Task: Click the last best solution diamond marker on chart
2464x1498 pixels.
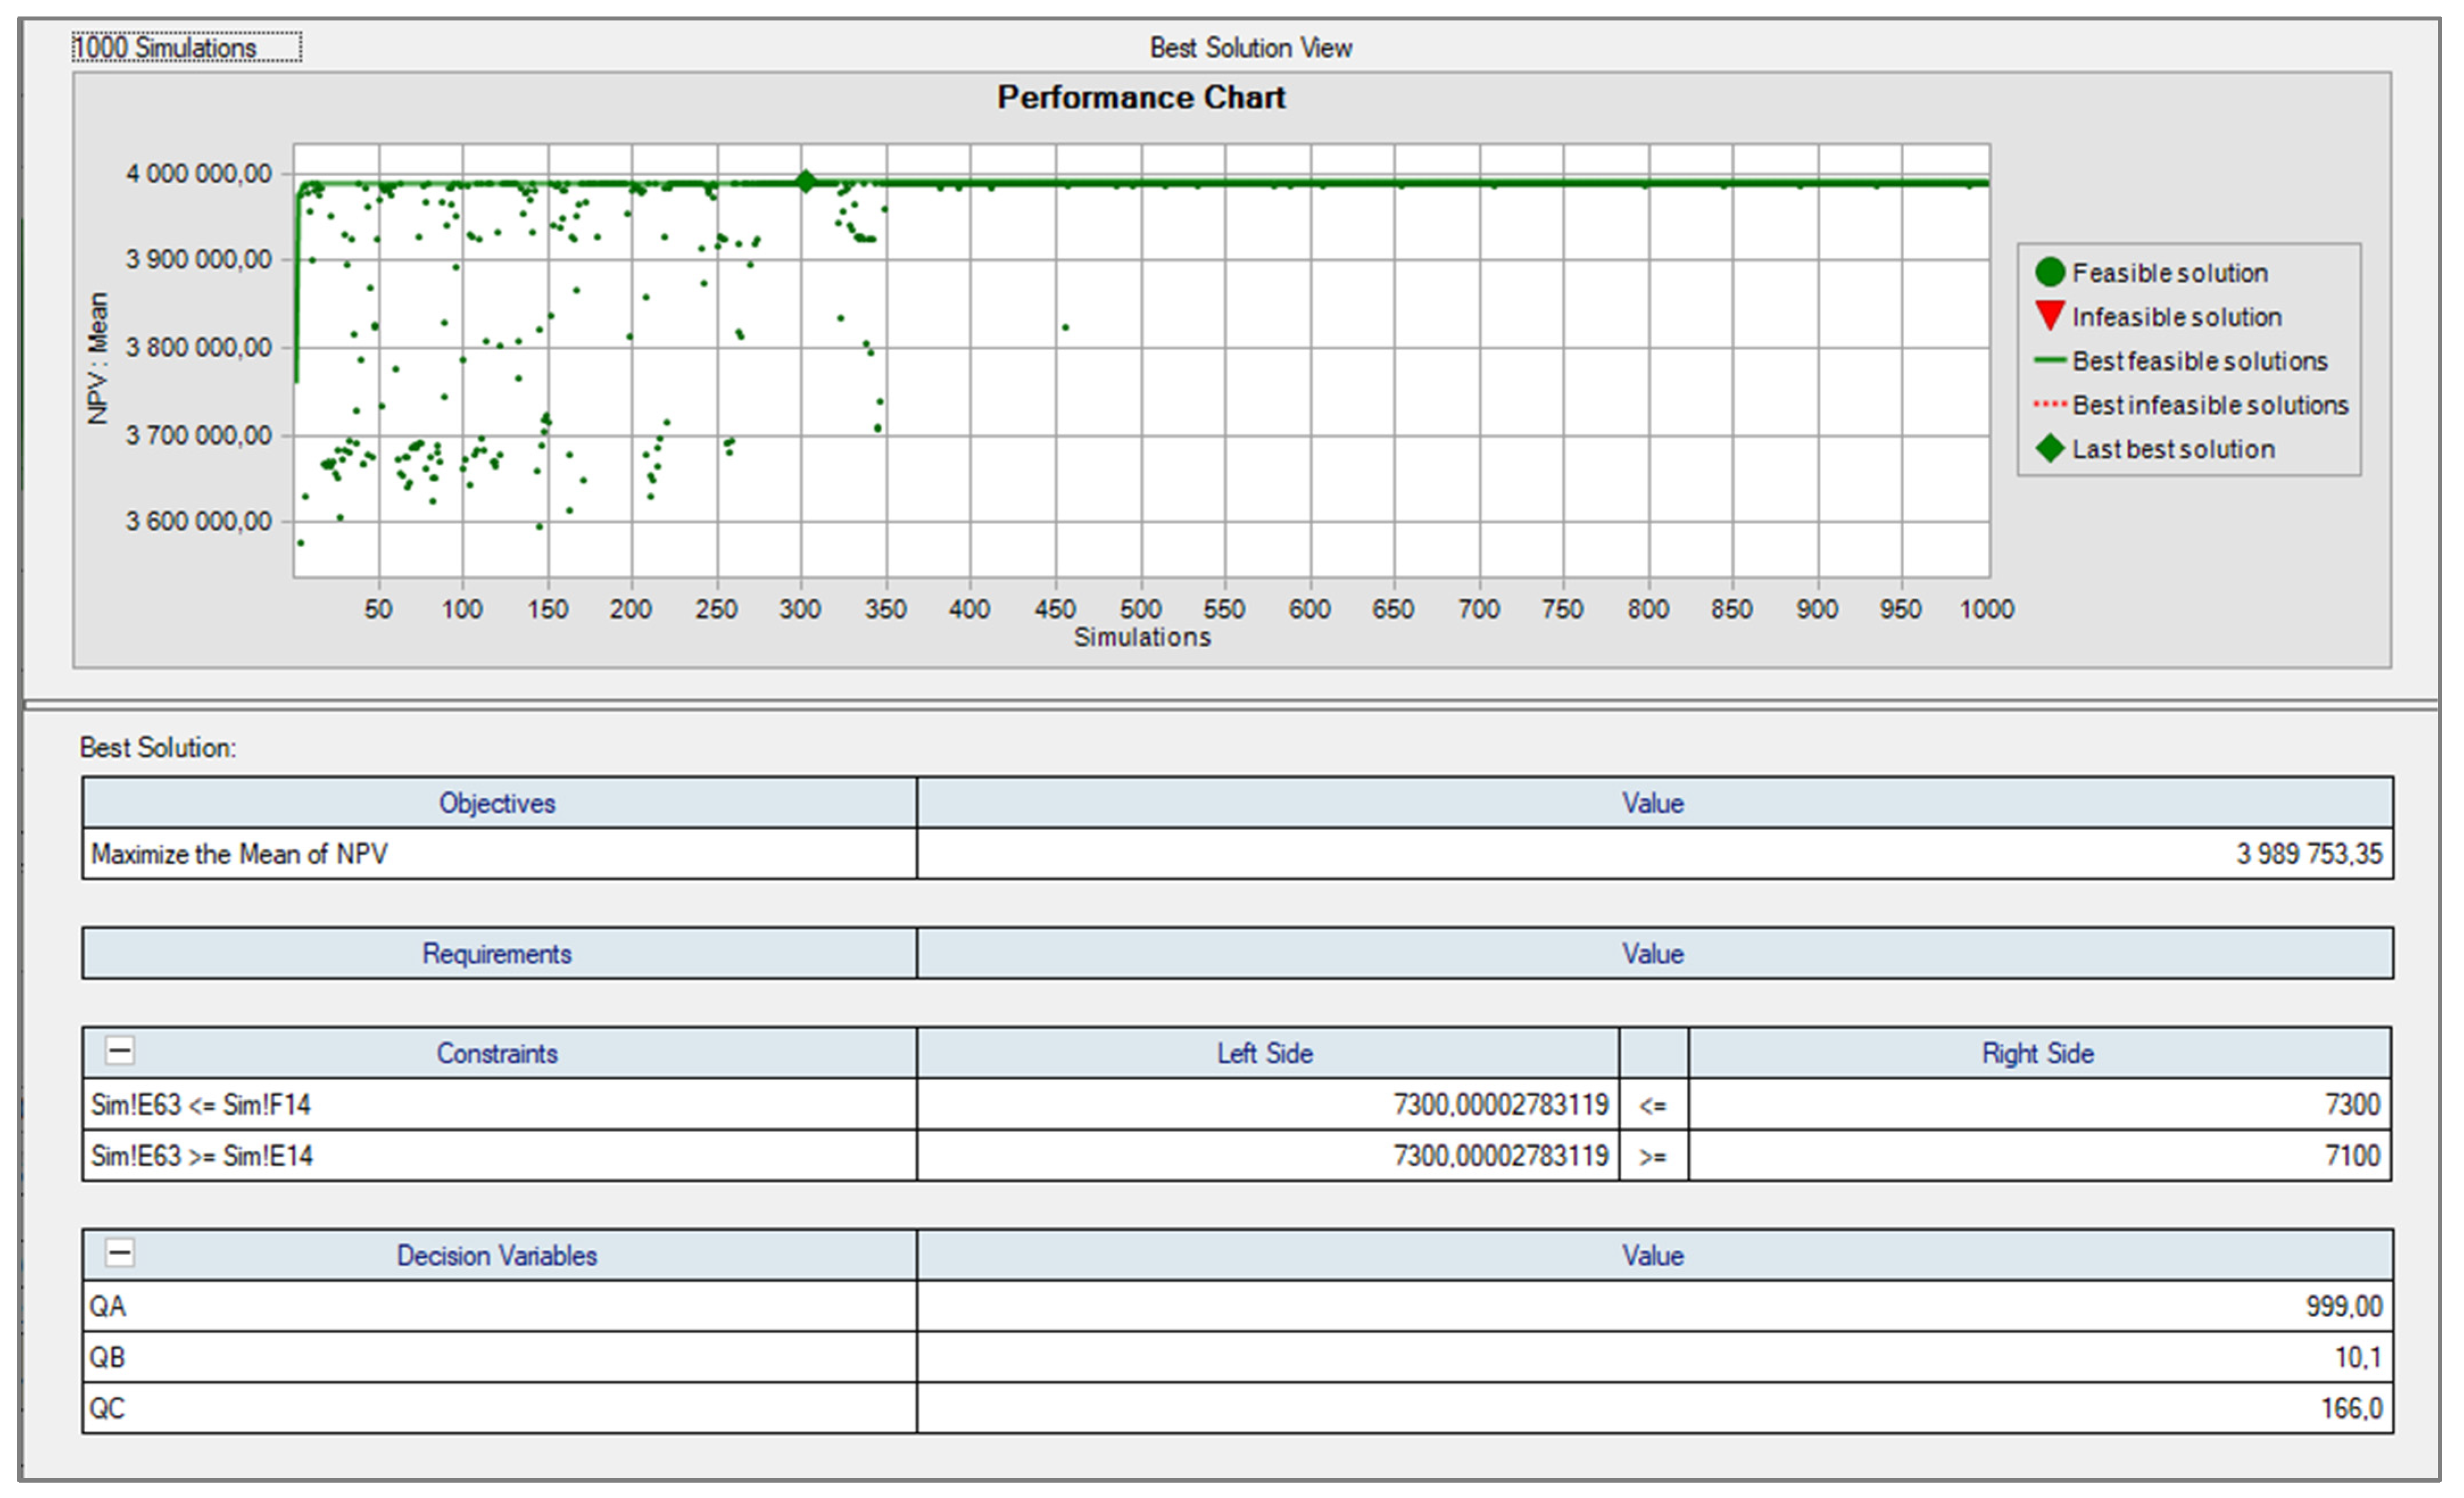Action: [805, 181]
